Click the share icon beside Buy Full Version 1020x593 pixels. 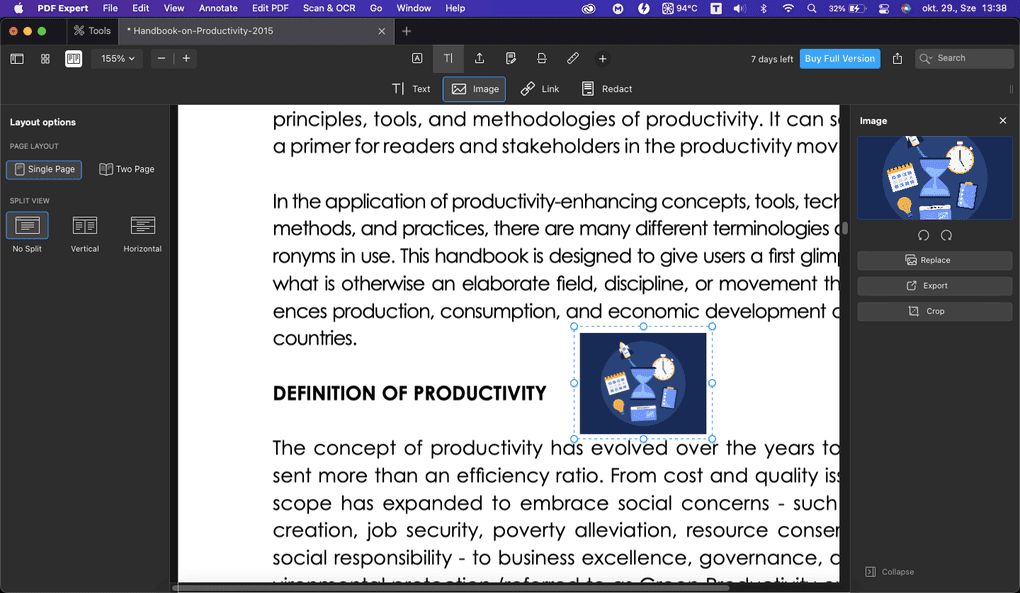tap(897, 58)
